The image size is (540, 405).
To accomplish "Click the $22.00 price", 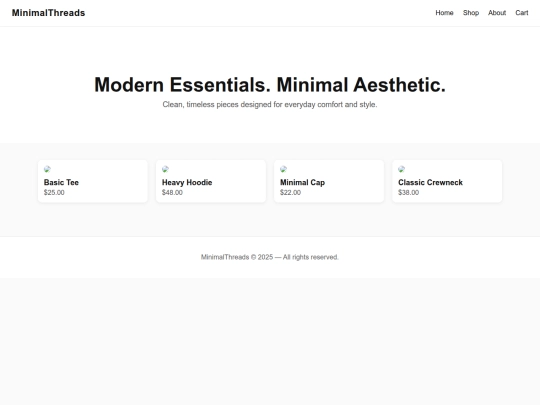I will [x=290, y=193].
